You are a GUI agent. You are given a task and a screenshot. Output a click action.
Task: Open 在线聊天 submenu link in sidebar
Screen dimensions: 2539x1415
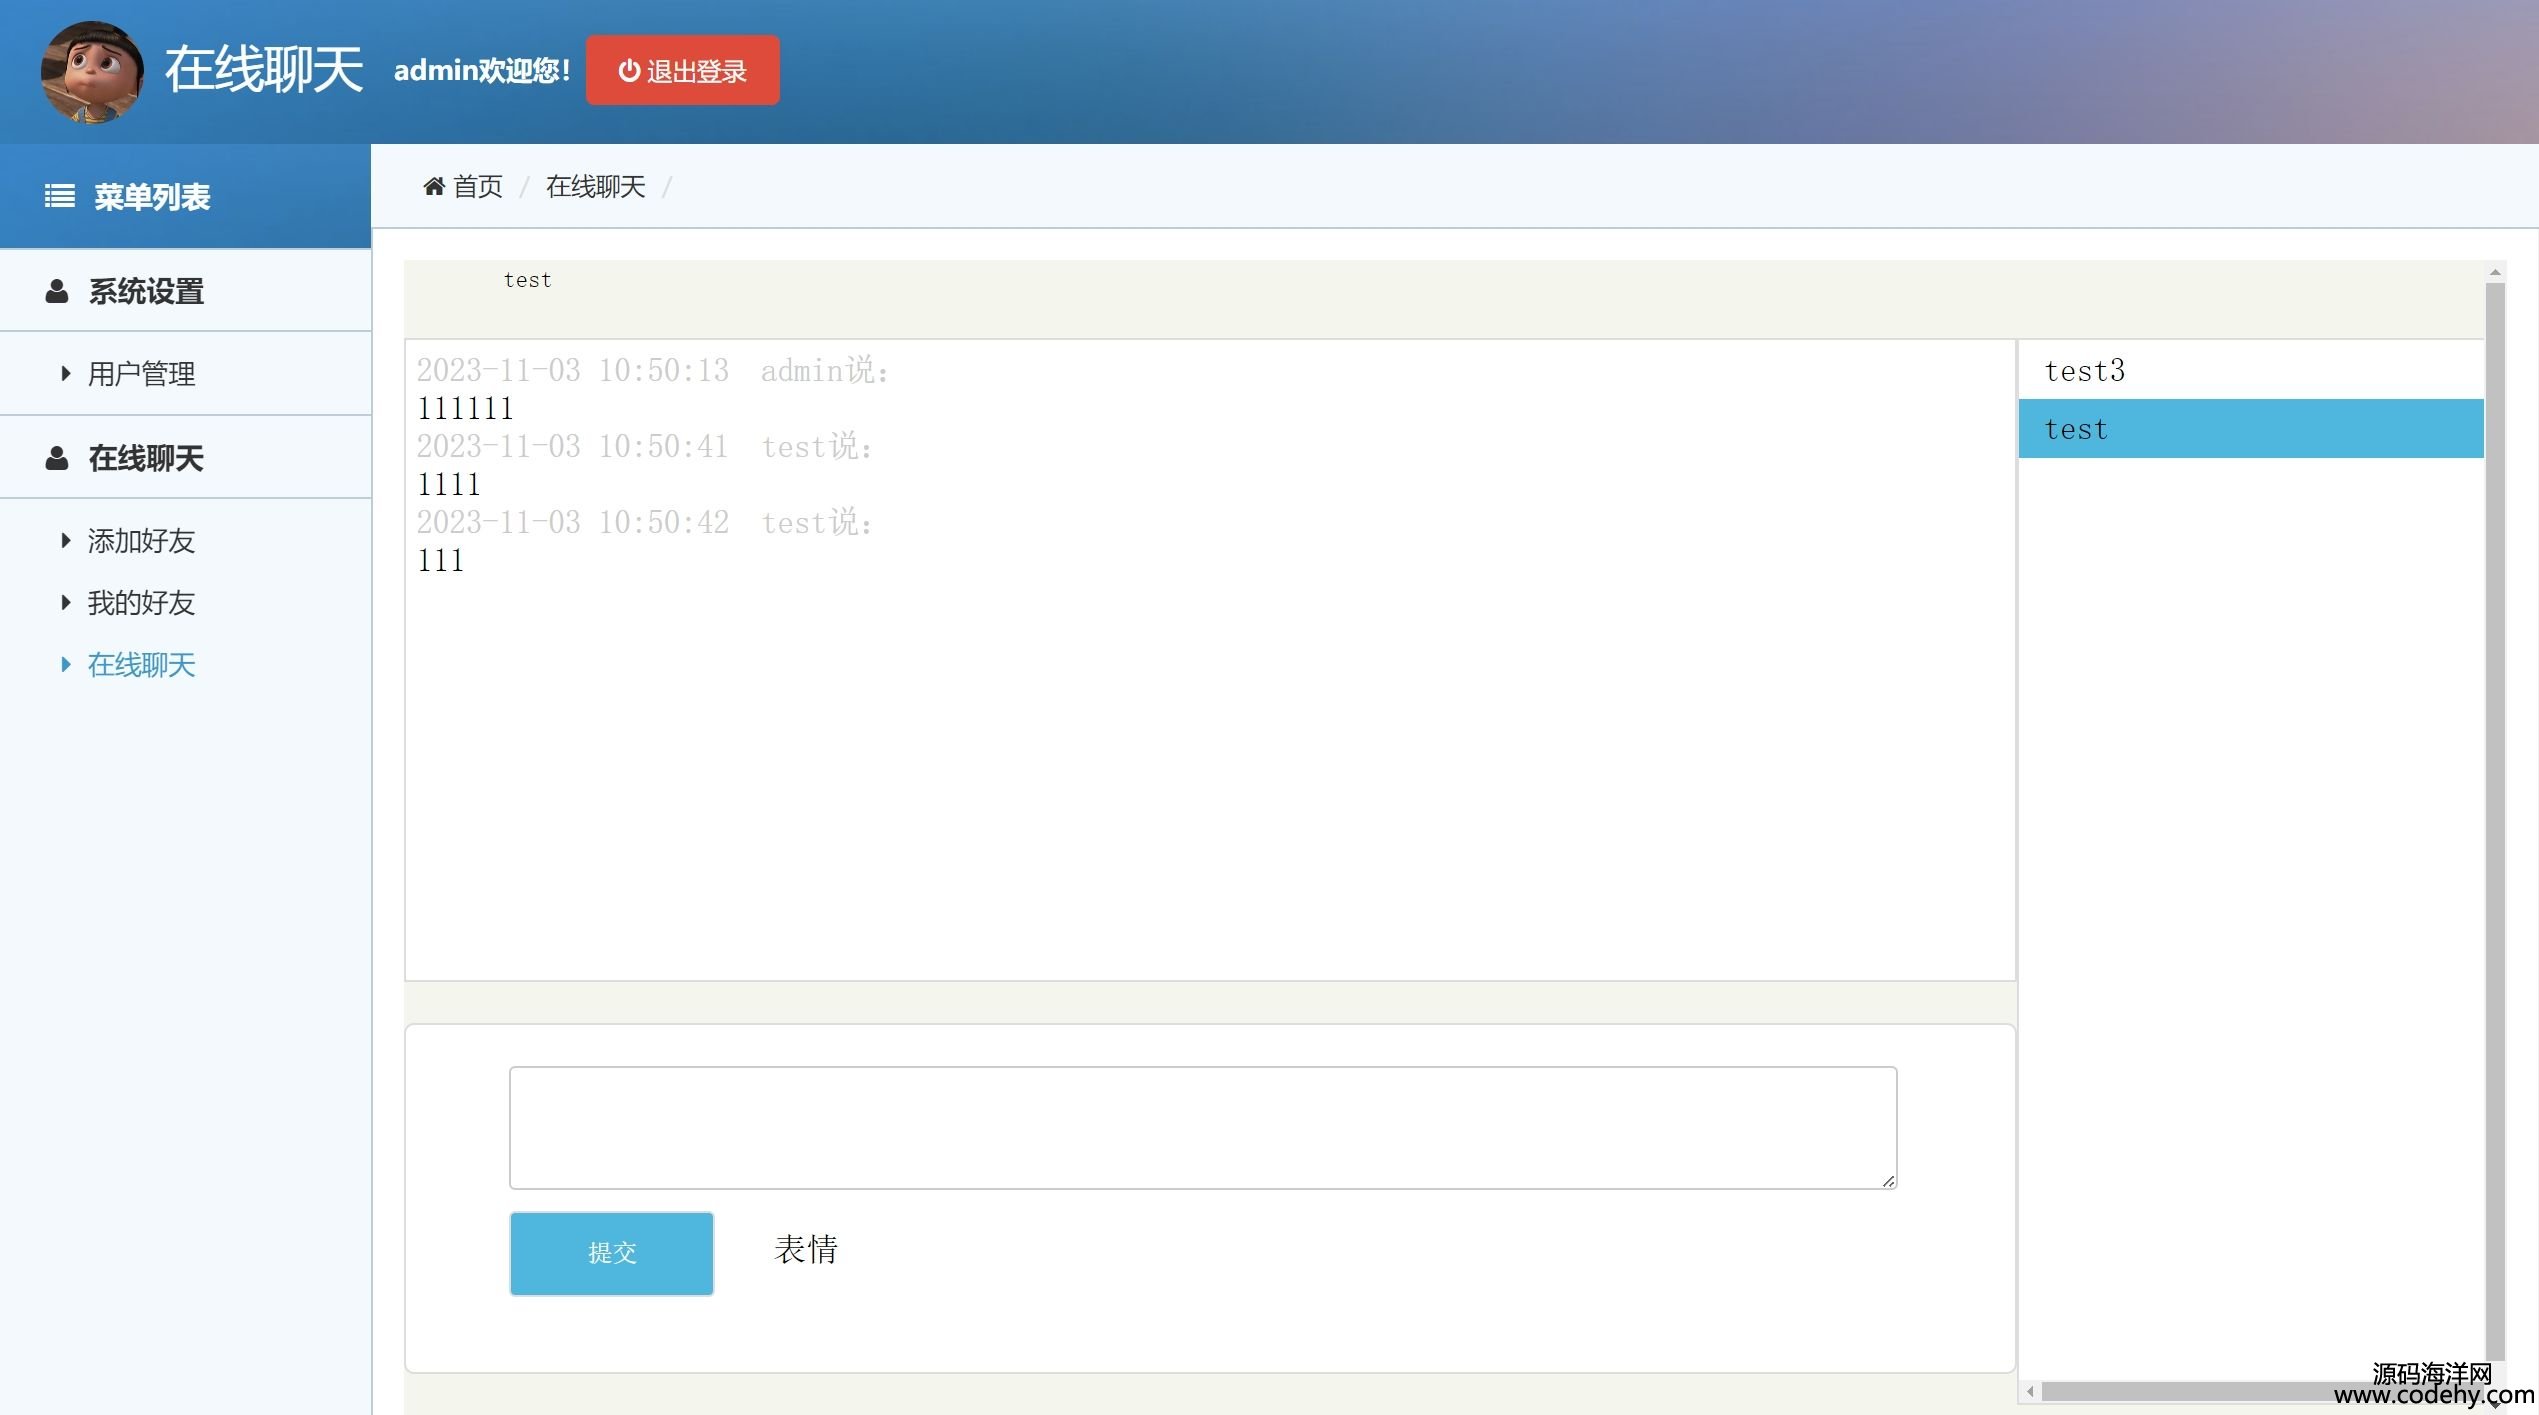(141, 665)
